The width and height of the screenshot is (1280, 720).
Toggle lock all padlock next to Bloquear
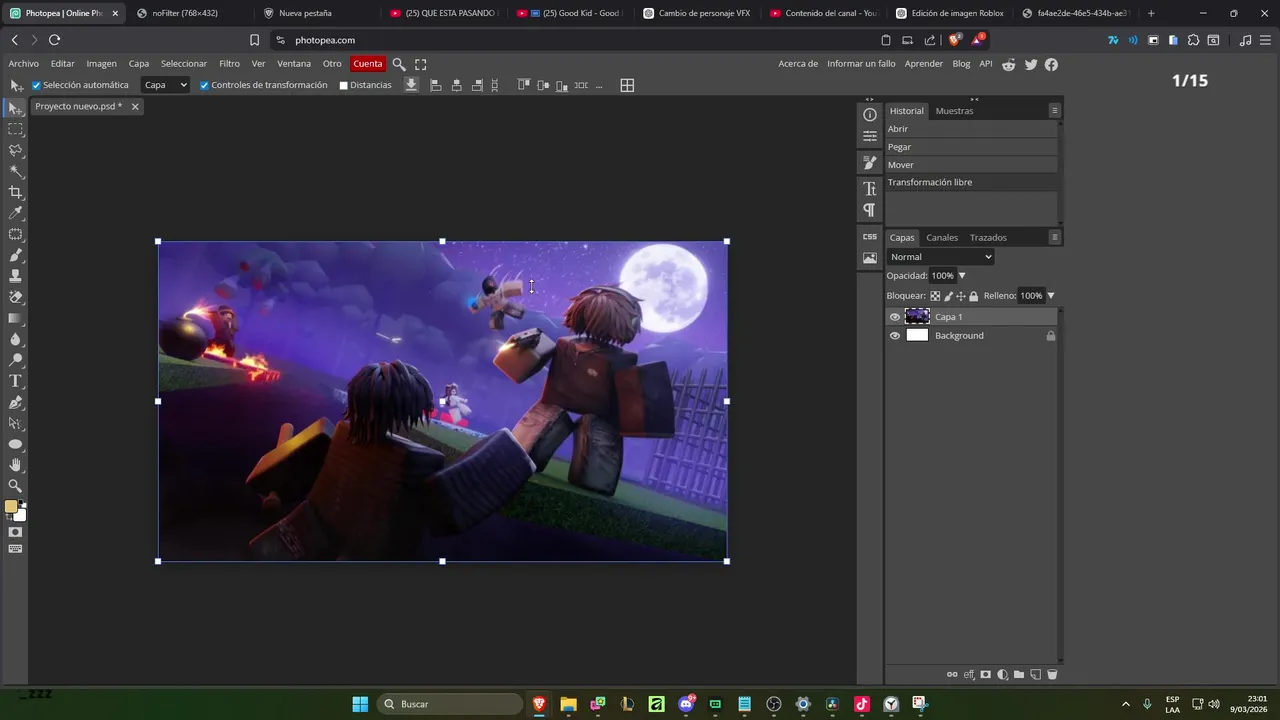coord(973,296)
